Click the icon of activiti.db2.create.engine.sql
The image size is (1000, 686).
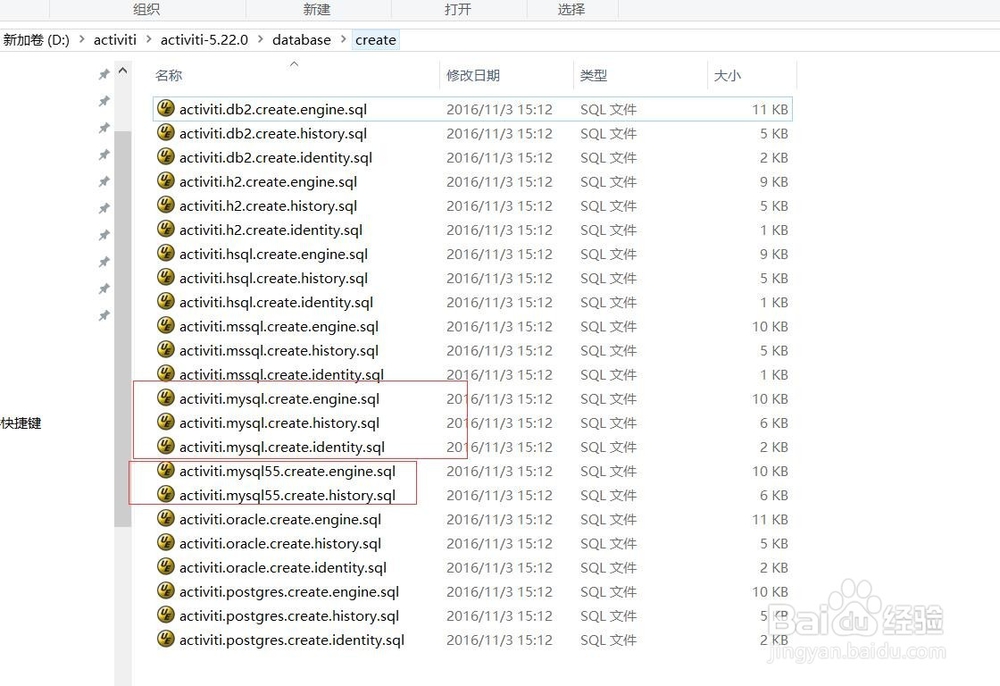166,108
